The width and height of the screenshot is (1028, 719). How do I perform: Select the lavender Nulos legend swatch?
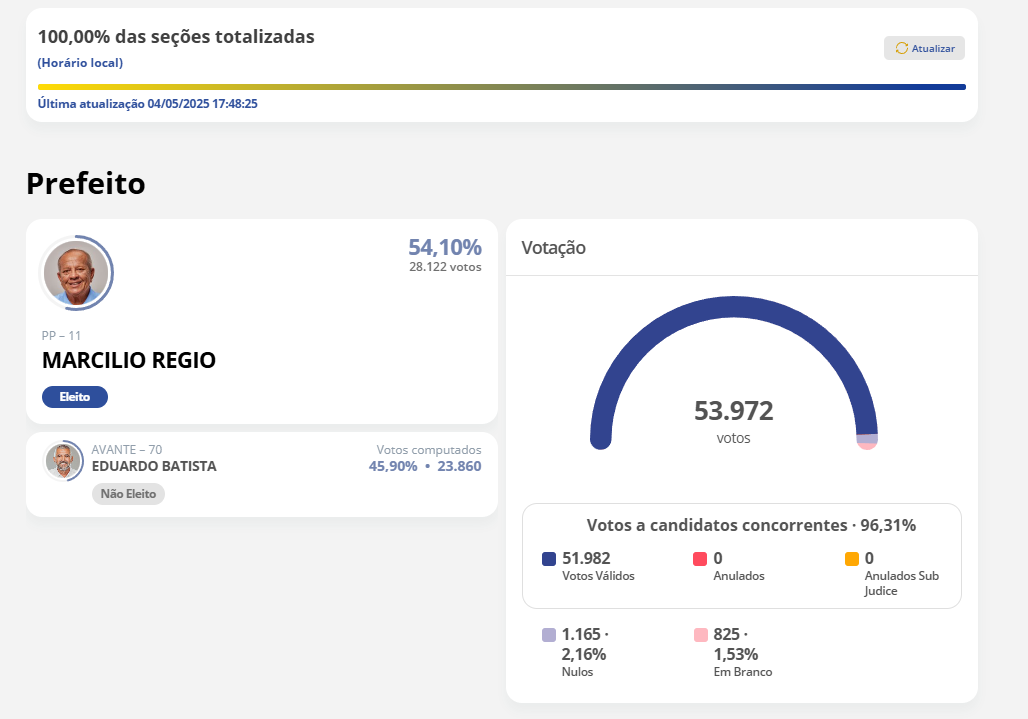549,635
